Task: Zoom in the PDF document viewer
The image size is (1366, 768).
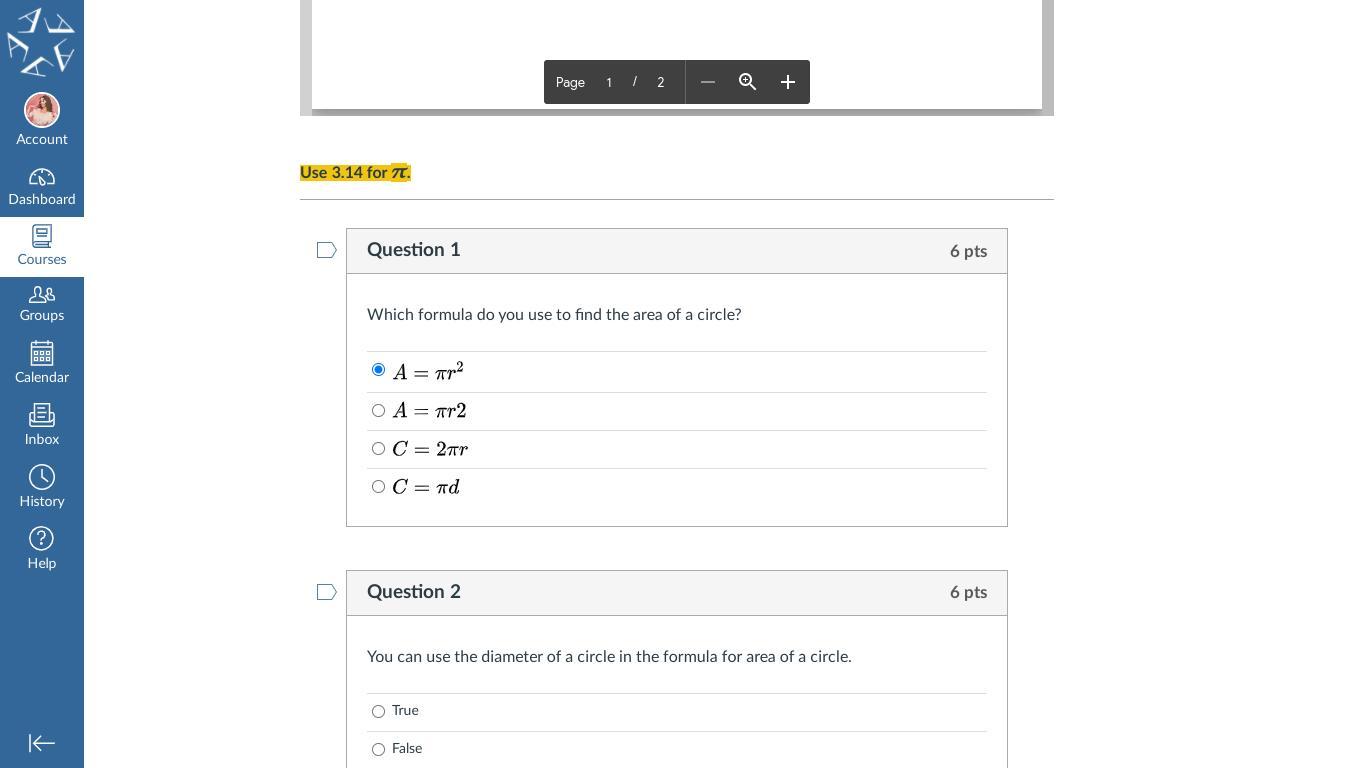Action: 788,82
